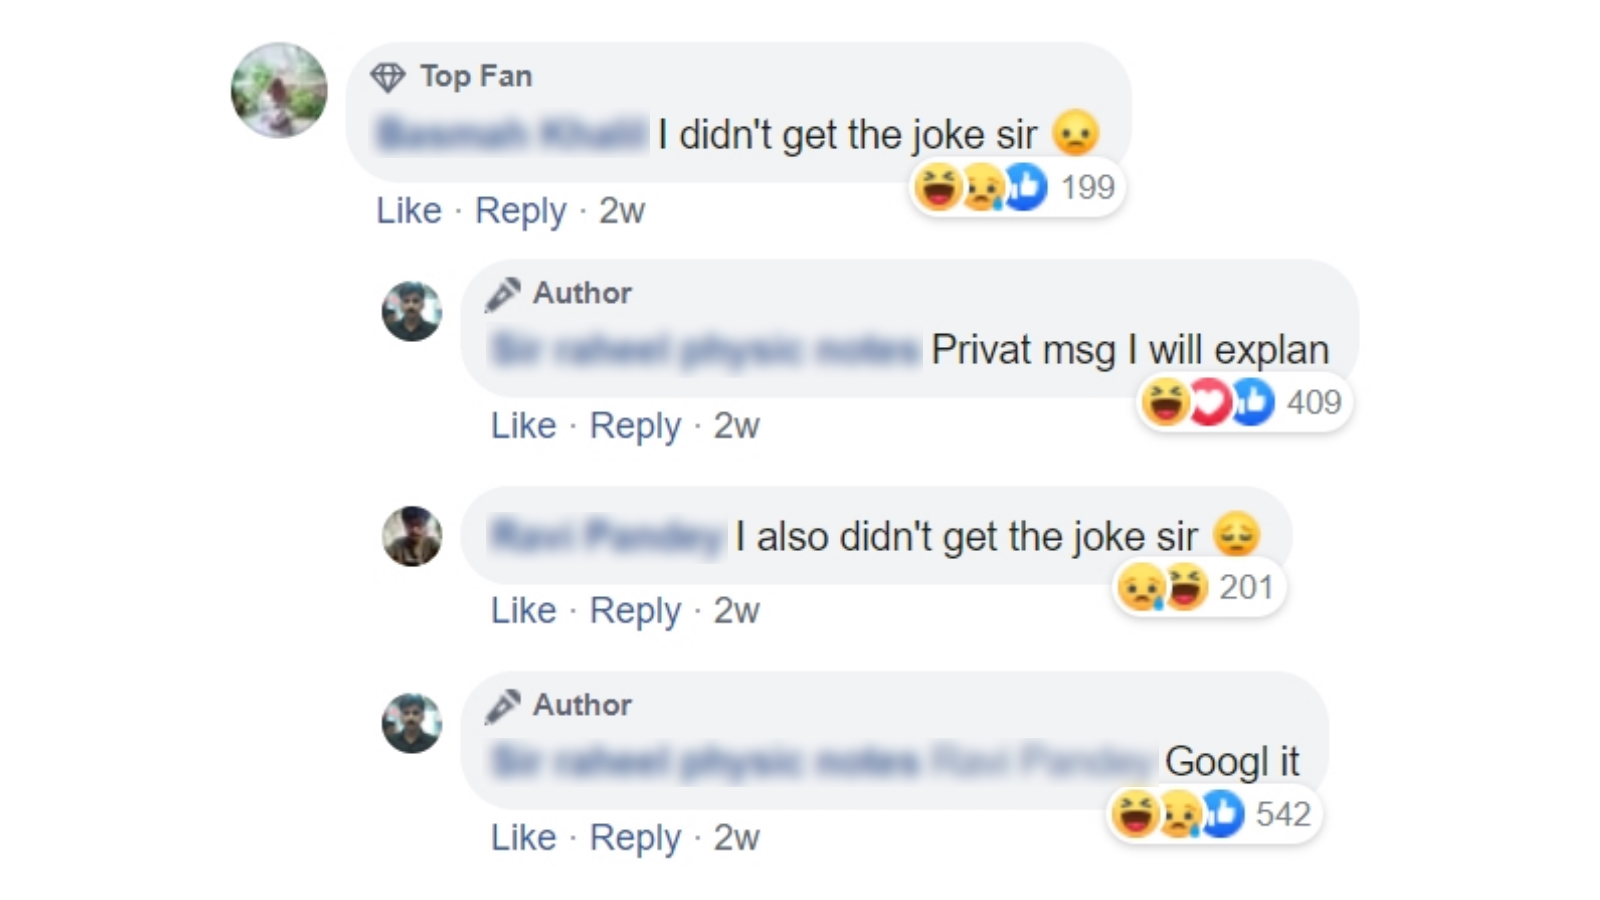Like the Googl it reply
1600x900 pixels.
523,838
